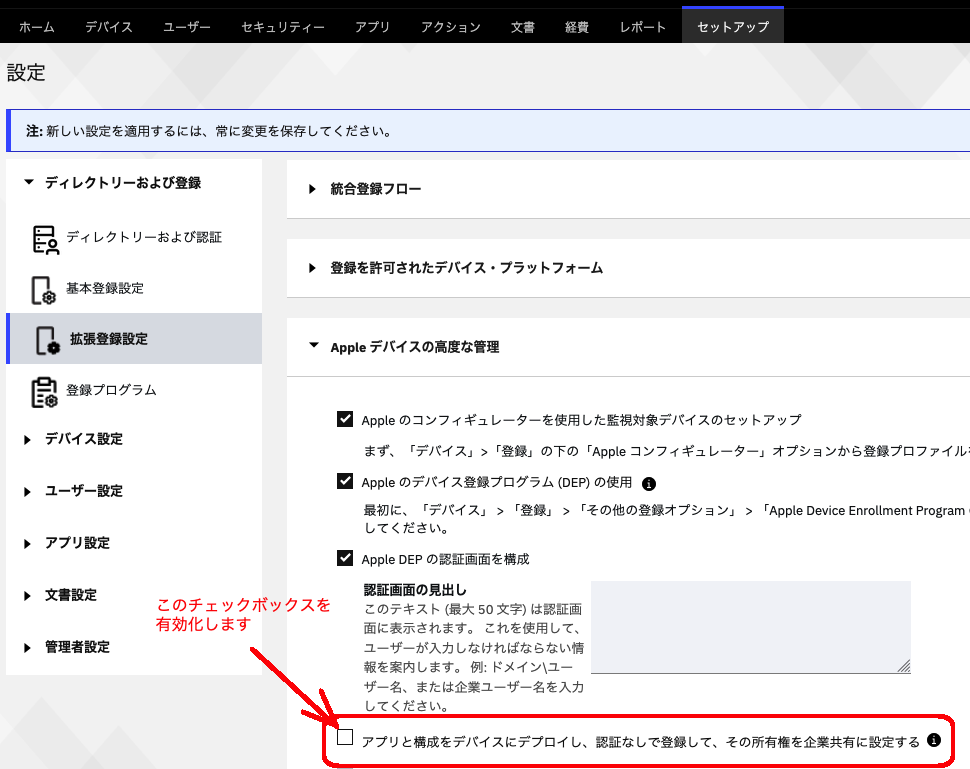Open 文書 menu tab
The height and width of the screenshot is (769, 970).
523,27
